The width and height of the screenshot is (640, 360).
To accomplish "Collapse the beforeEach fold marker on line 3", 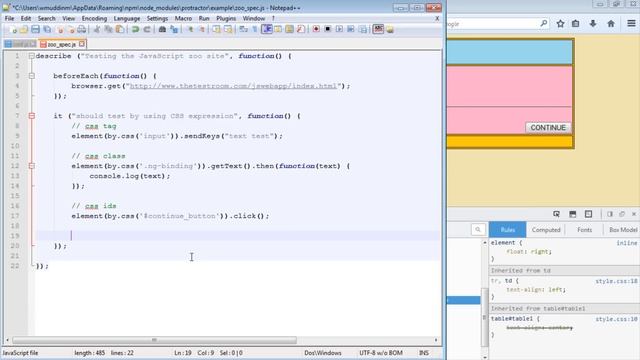I will (x=31, y=76).
